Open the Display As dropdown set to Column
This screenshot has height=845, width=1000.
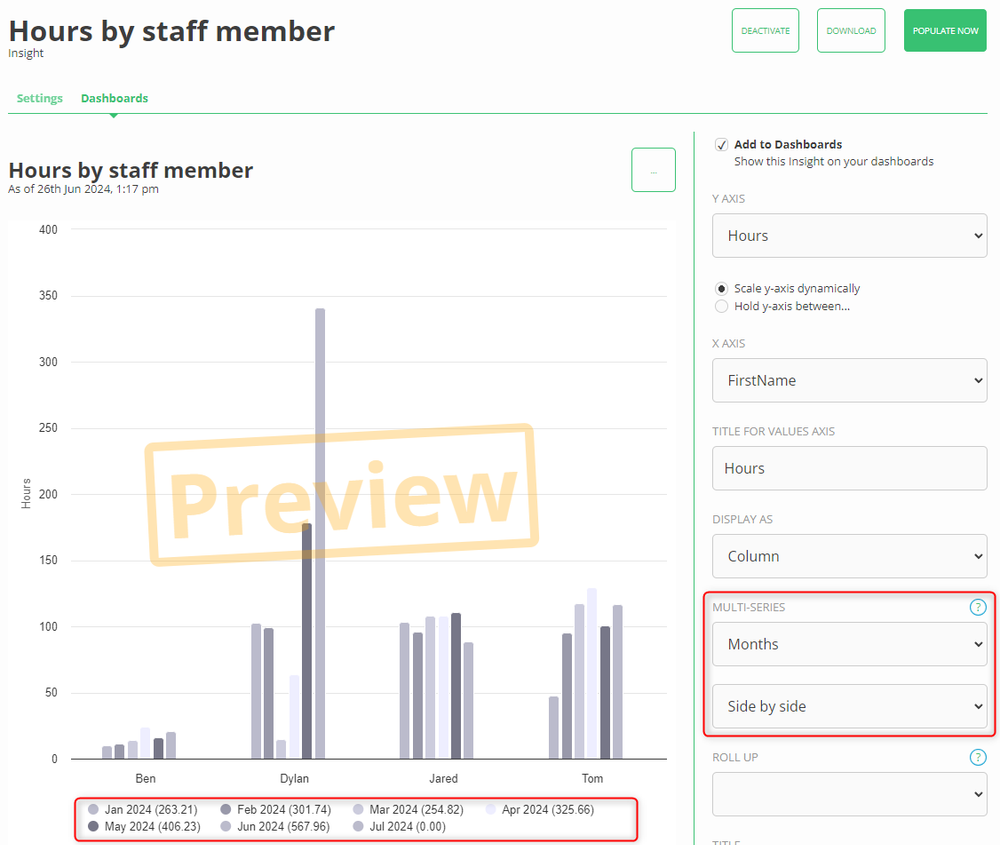[849, 556]
